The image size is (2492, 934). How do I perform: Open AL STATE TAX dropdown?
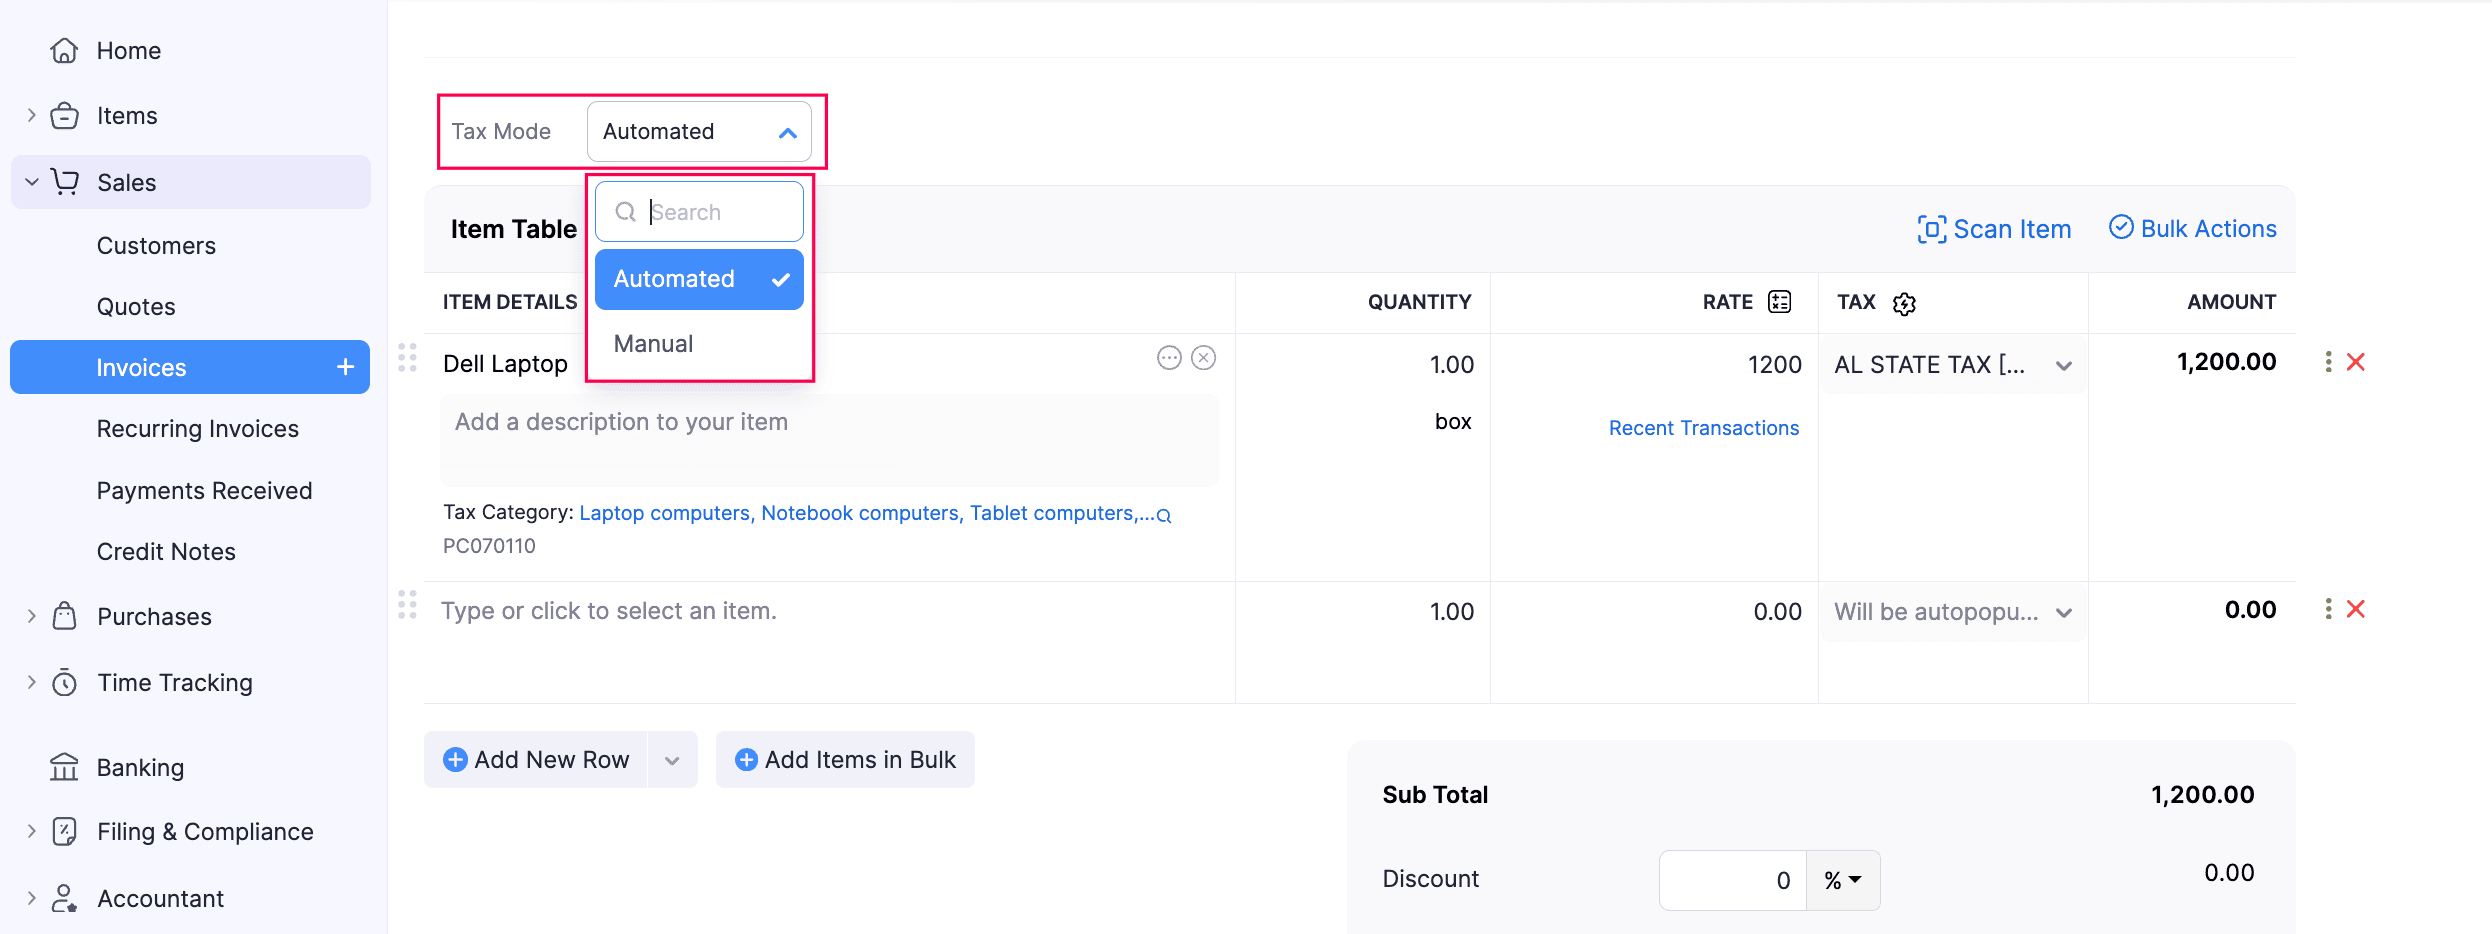pyautogui.click(x=2063, y=366)
